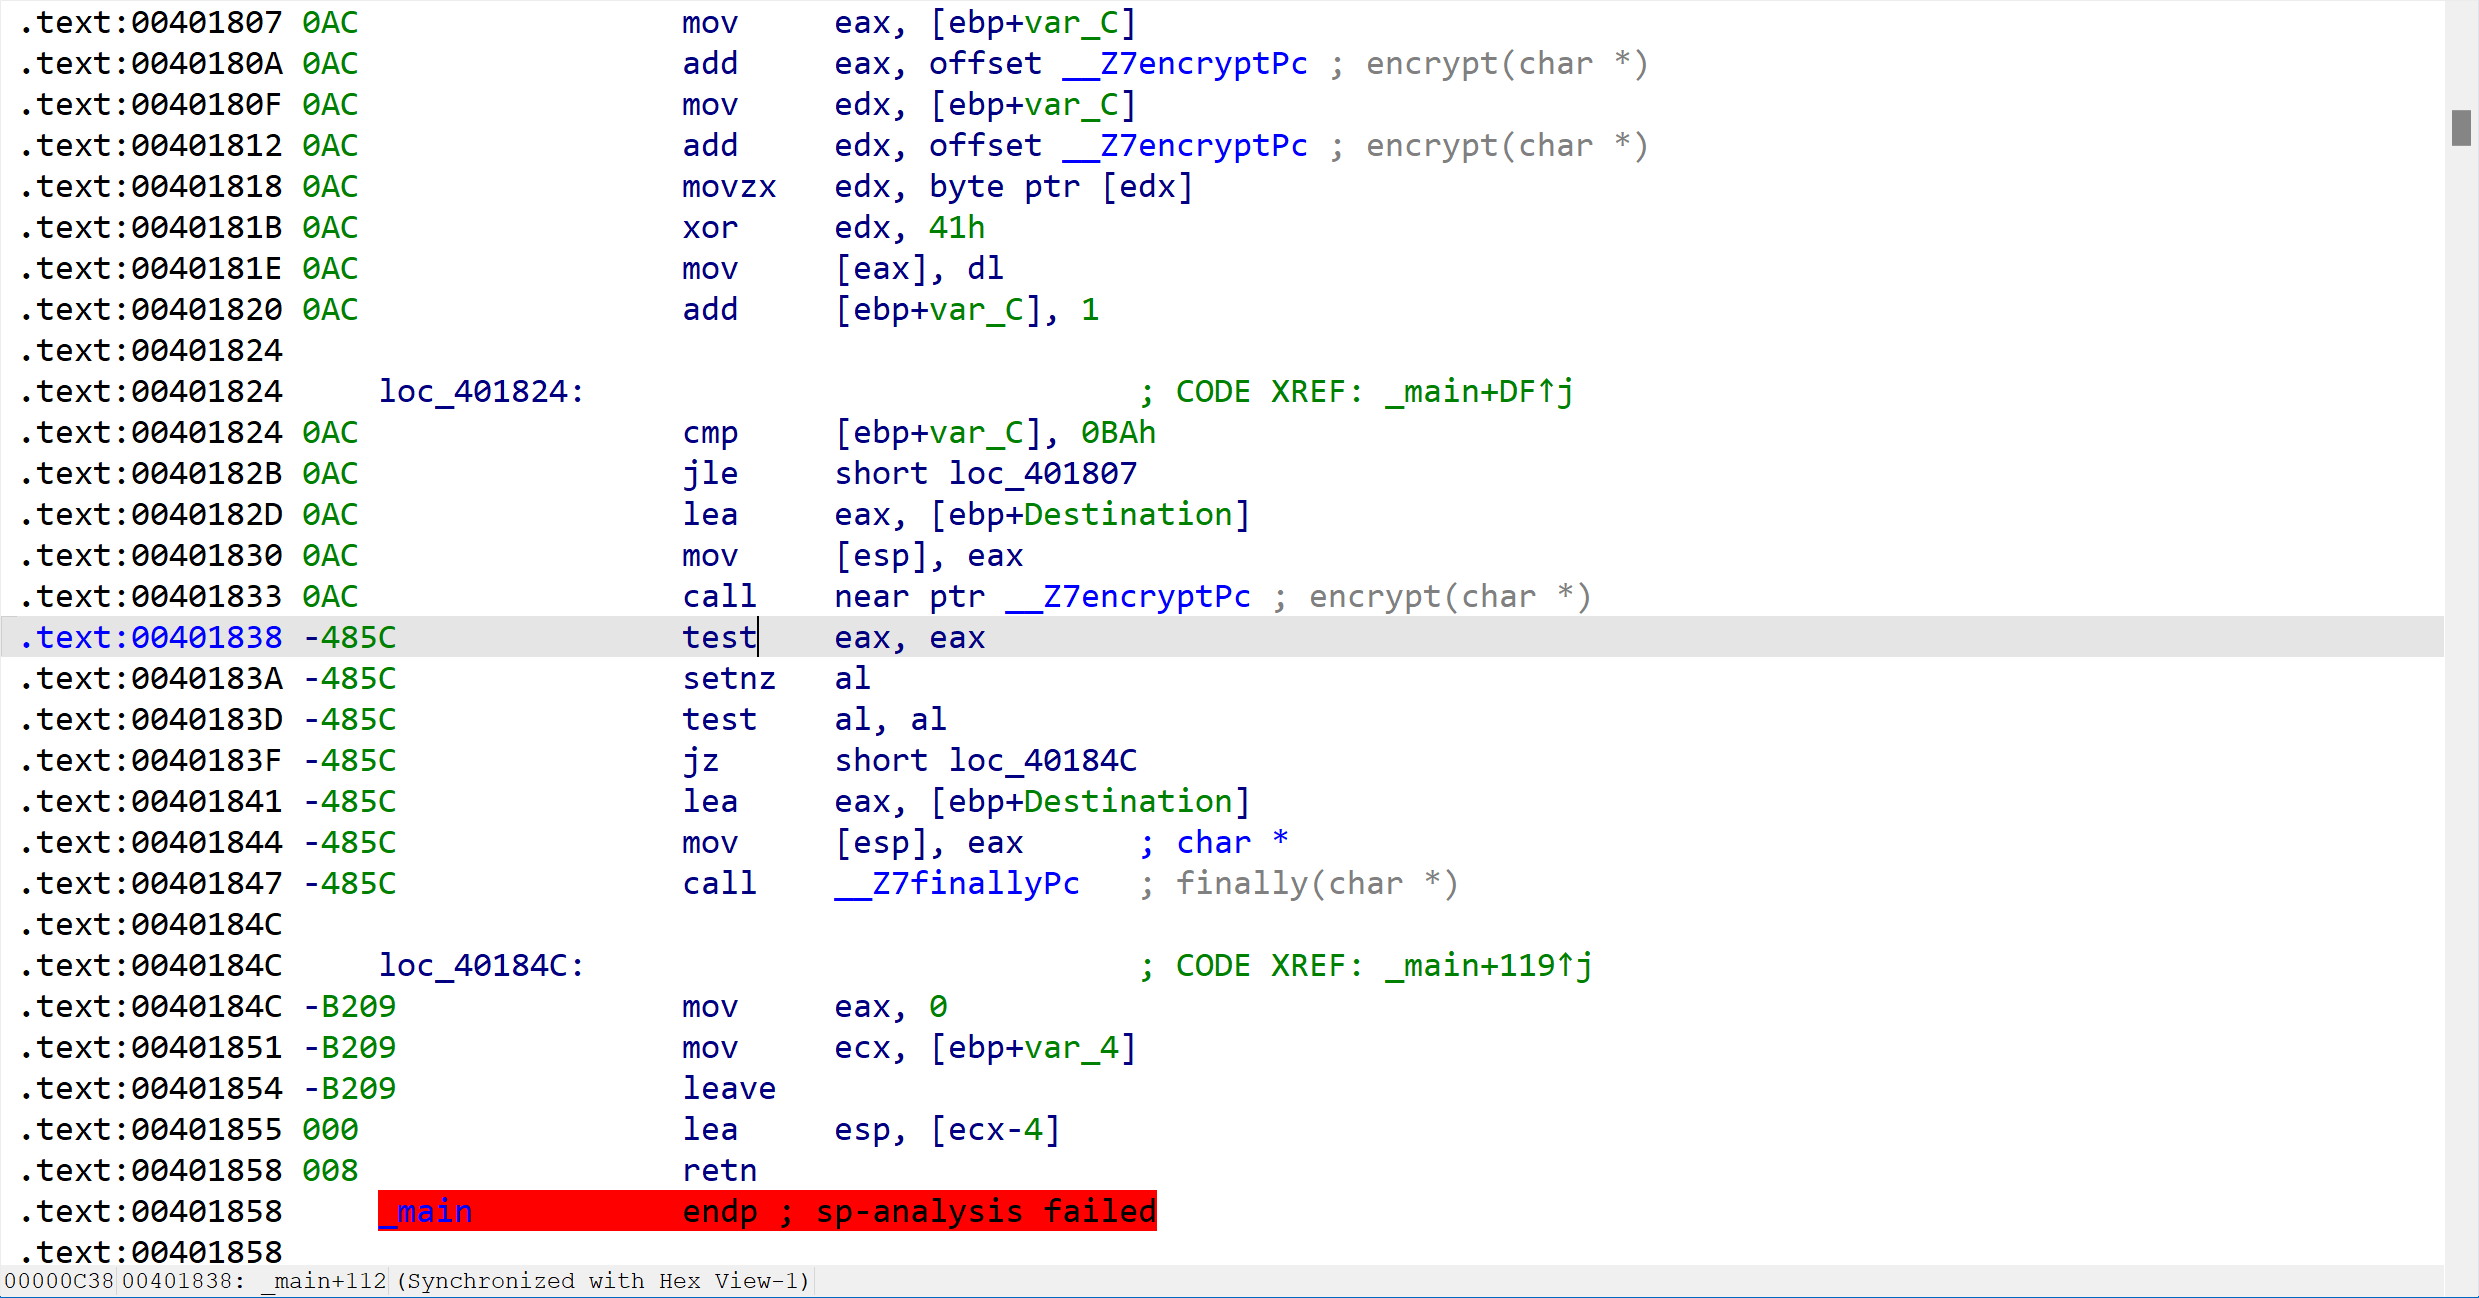Click var_4 operand in mov ecx
Viewport: 2479px width, 1298px height.
tap(1071, 1048)
